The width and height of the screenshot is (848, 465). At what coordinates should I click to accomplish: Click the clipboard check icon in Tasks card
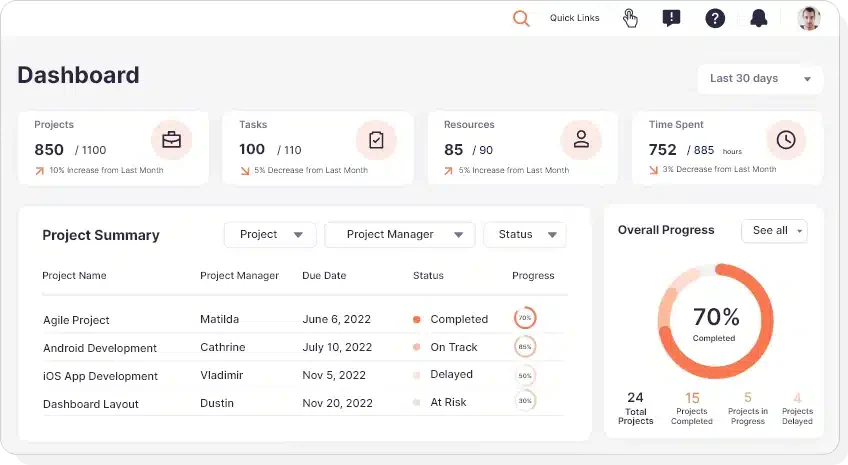tap(376, 140)
